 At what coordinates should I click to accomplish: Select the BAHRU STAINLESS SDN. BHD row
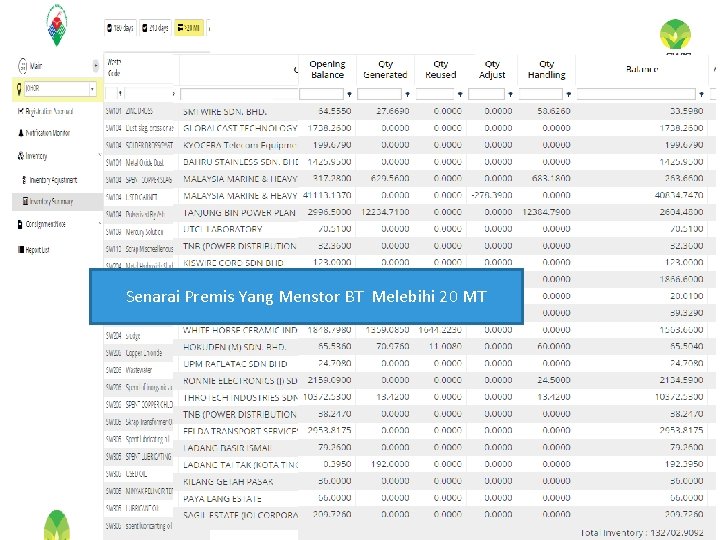click(410, 162)
